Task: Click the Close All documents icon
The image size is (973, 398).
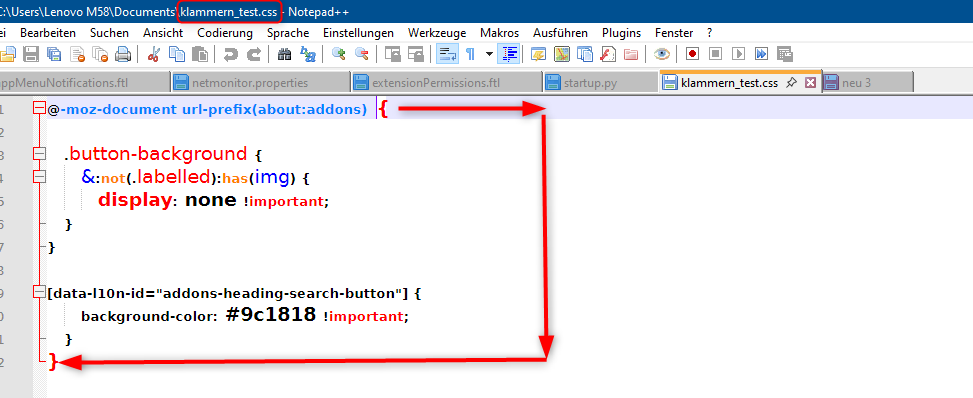Action: 101,55
